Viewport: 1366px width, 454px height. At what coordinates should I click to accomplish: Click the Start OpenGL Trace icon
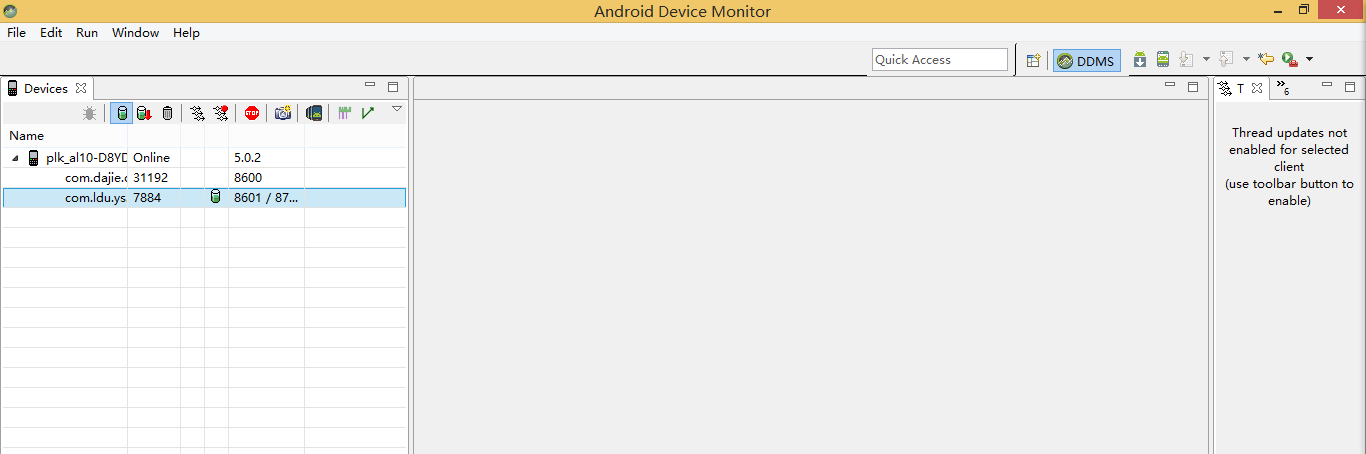click(x=368, y=113)
